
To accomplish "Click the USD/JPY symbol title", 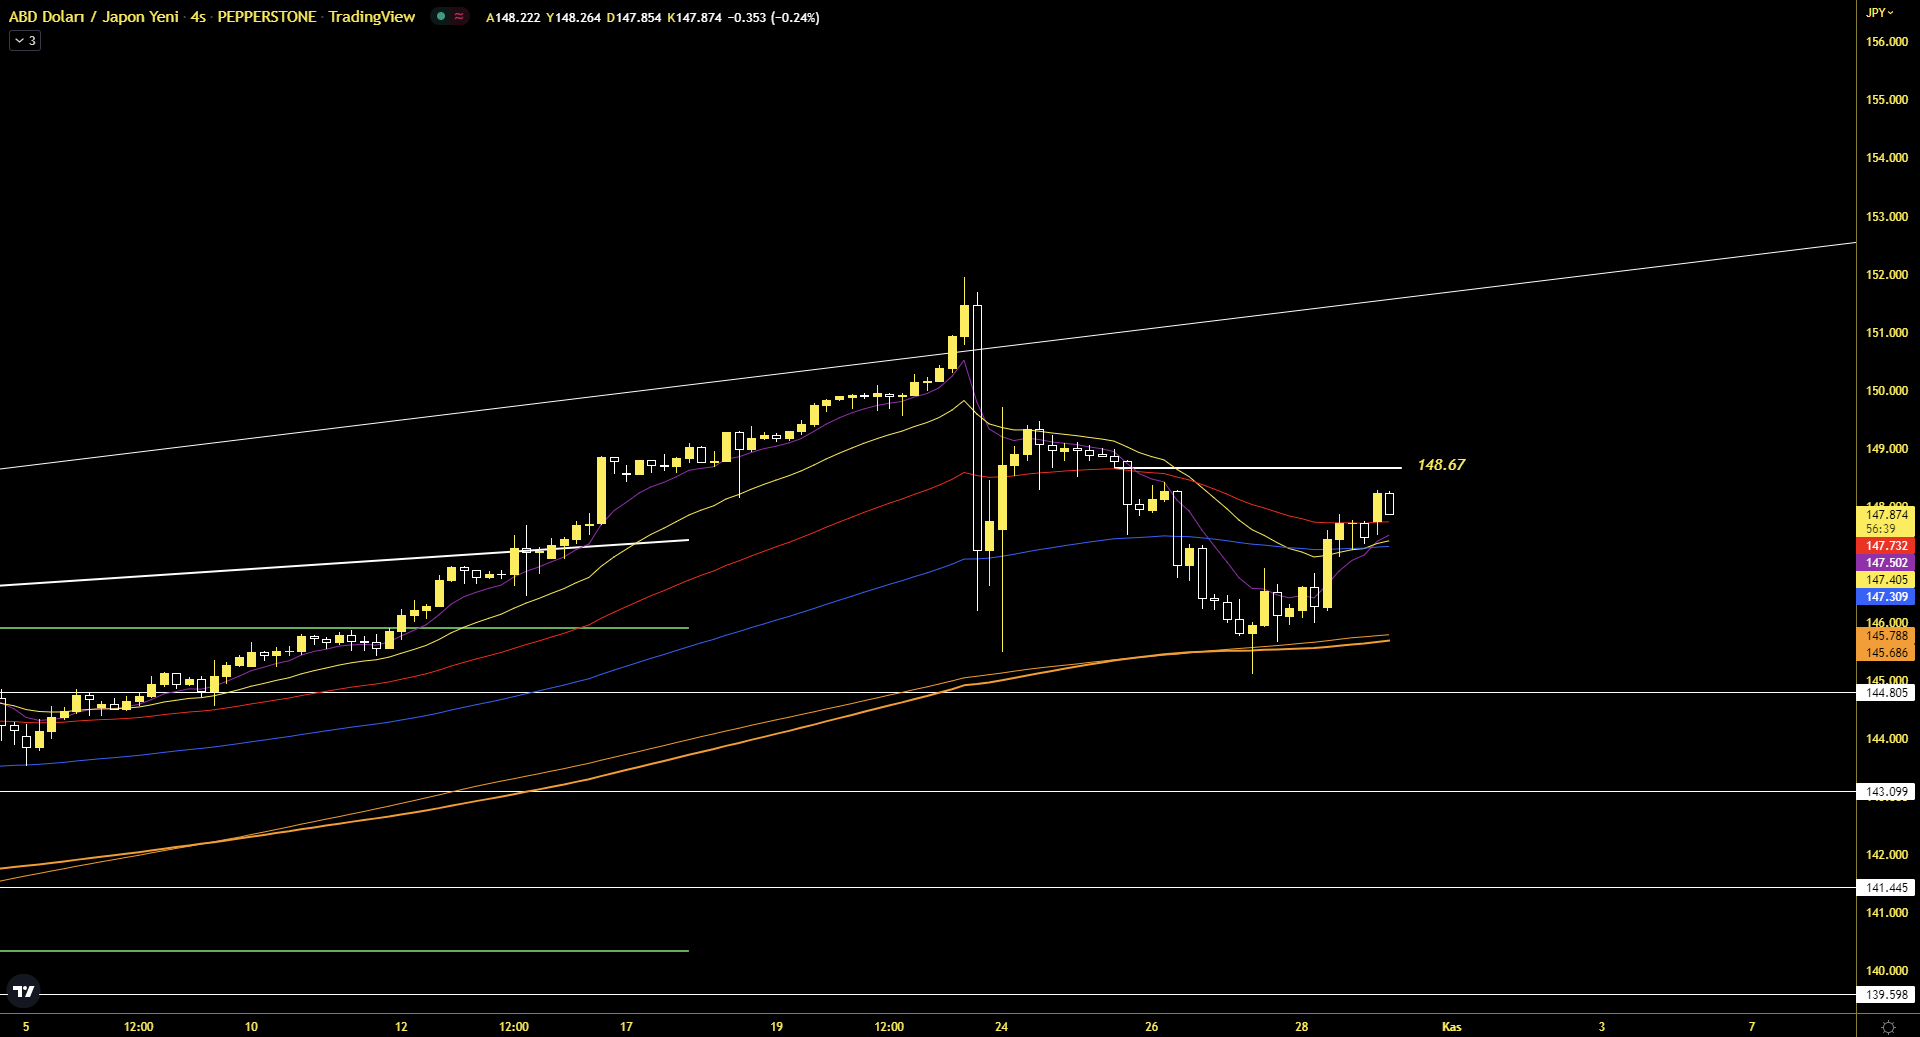I will [x=94, y=17].
